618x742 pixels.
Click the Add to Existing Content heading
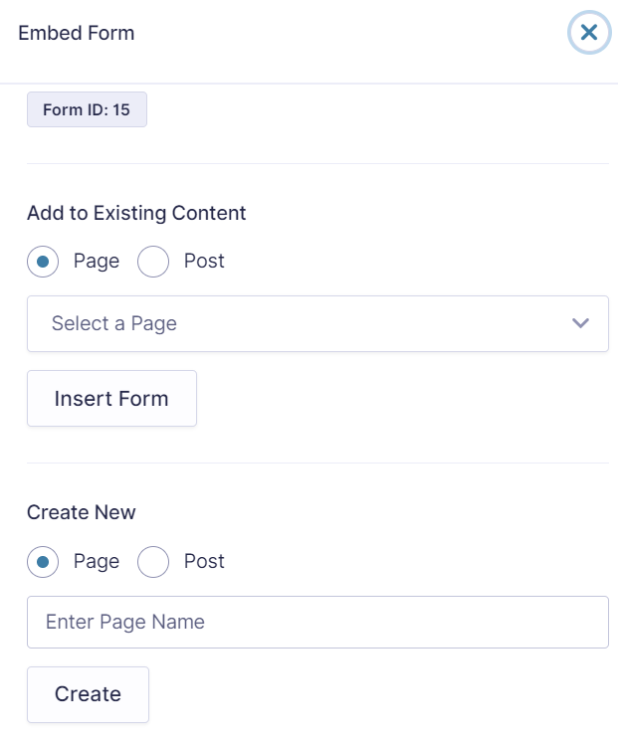click(x=136, y=213)
